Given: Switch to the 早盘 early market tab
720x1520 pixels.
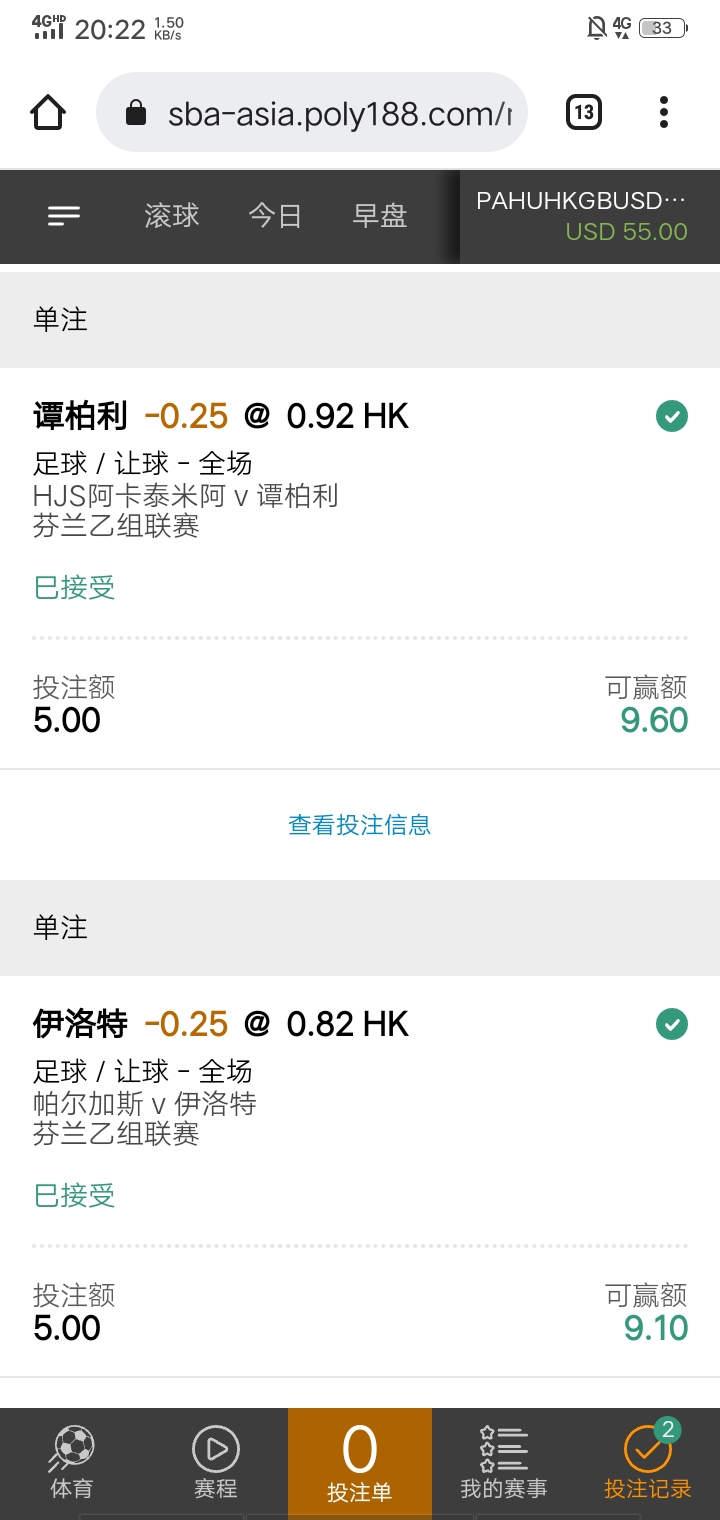Looking at the screenshot, I should coord(380,216).
